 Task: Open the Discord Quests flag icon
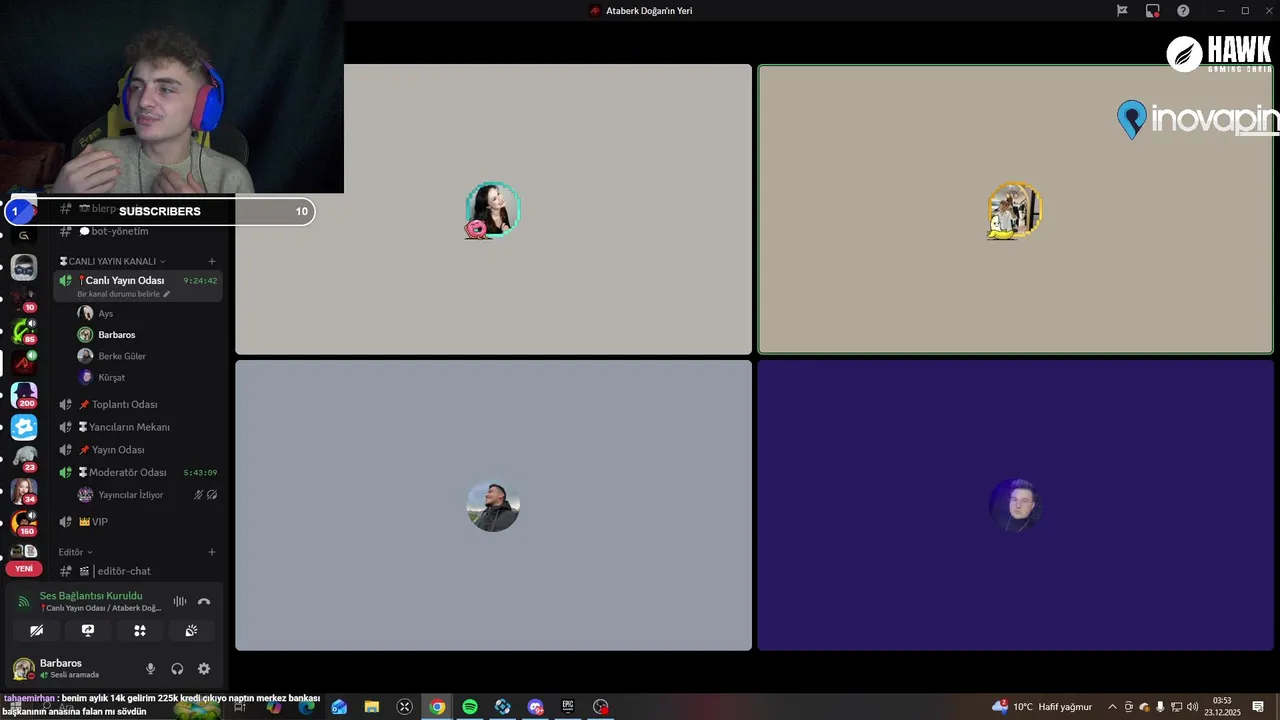1122,11
